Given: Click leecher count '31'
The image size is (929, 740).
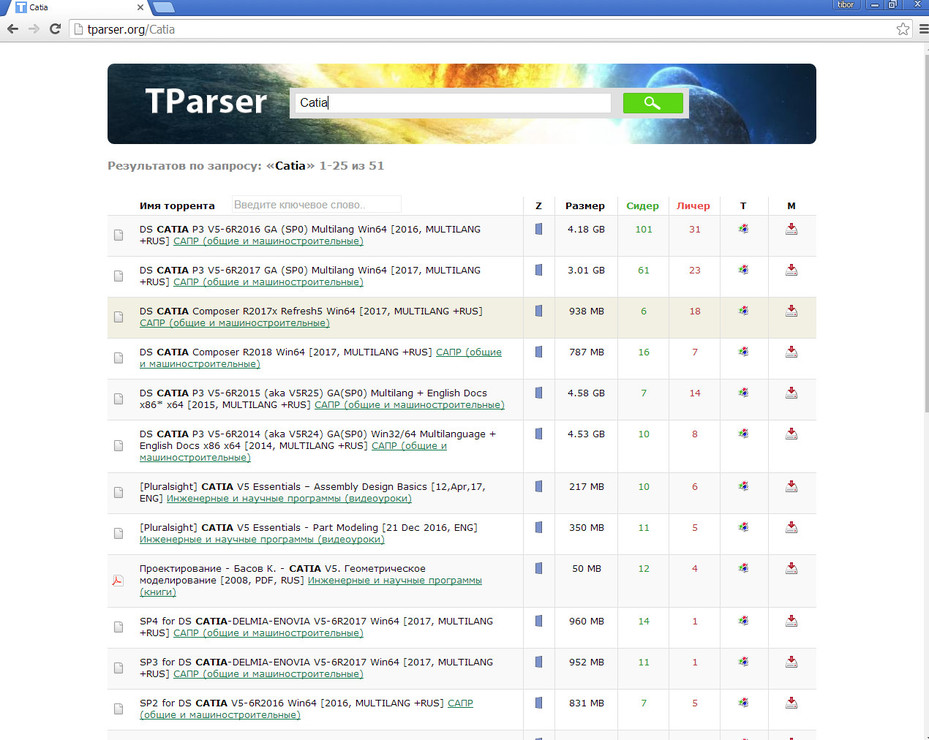Looking at the screenshot, I should pos(694,229).
